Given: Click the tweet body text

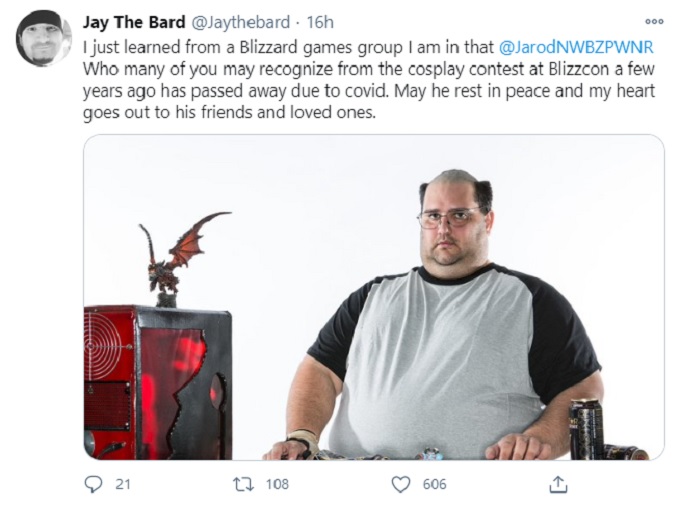Looking at the screenshot, I should (369, 80).
